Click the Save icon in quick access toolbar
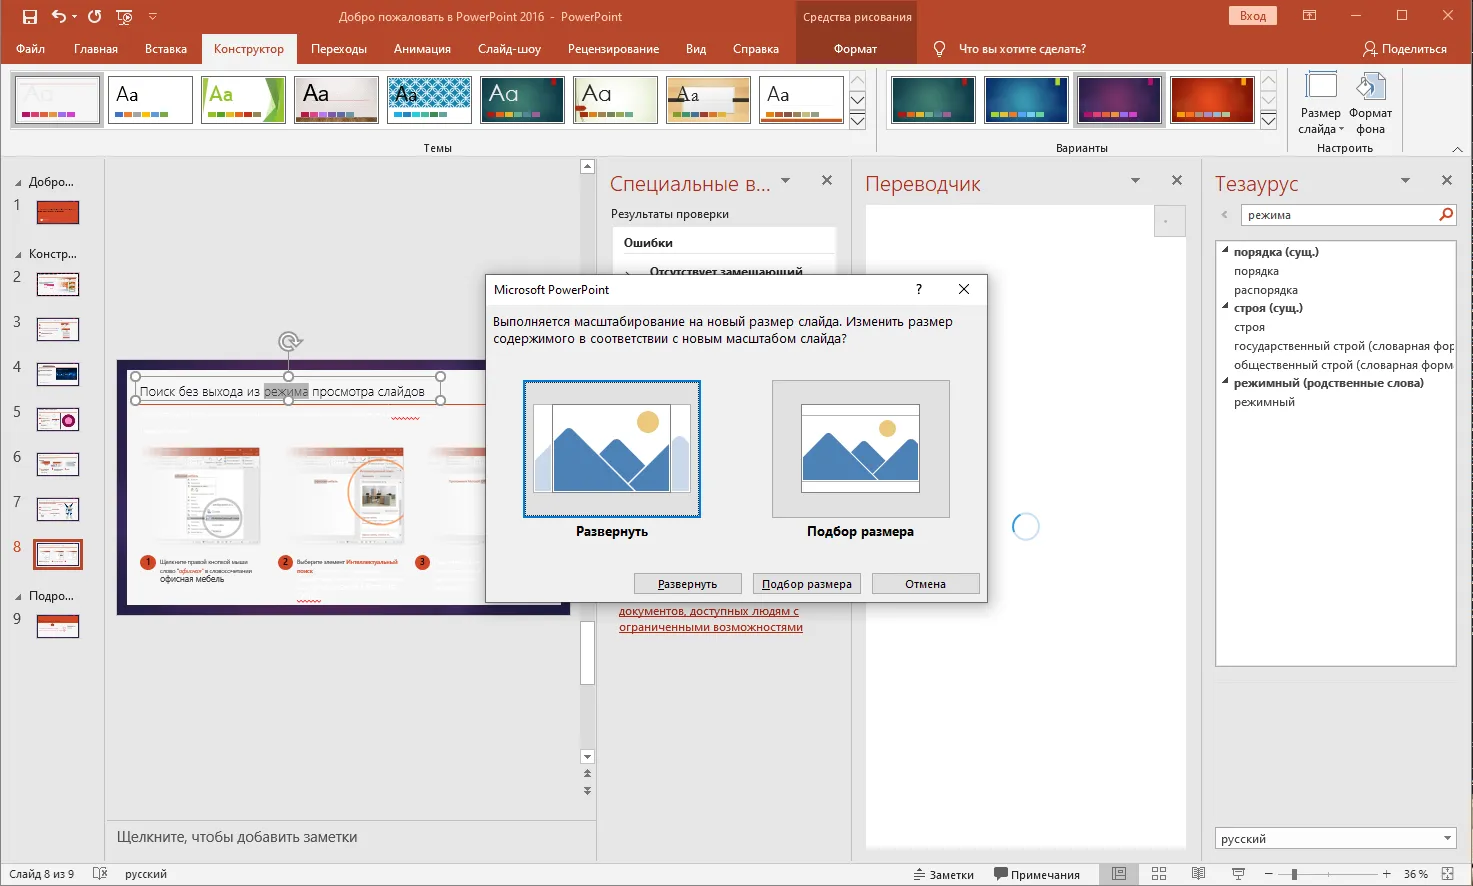The width and height of the screenshot is (1473, 886). pos(29,17)
